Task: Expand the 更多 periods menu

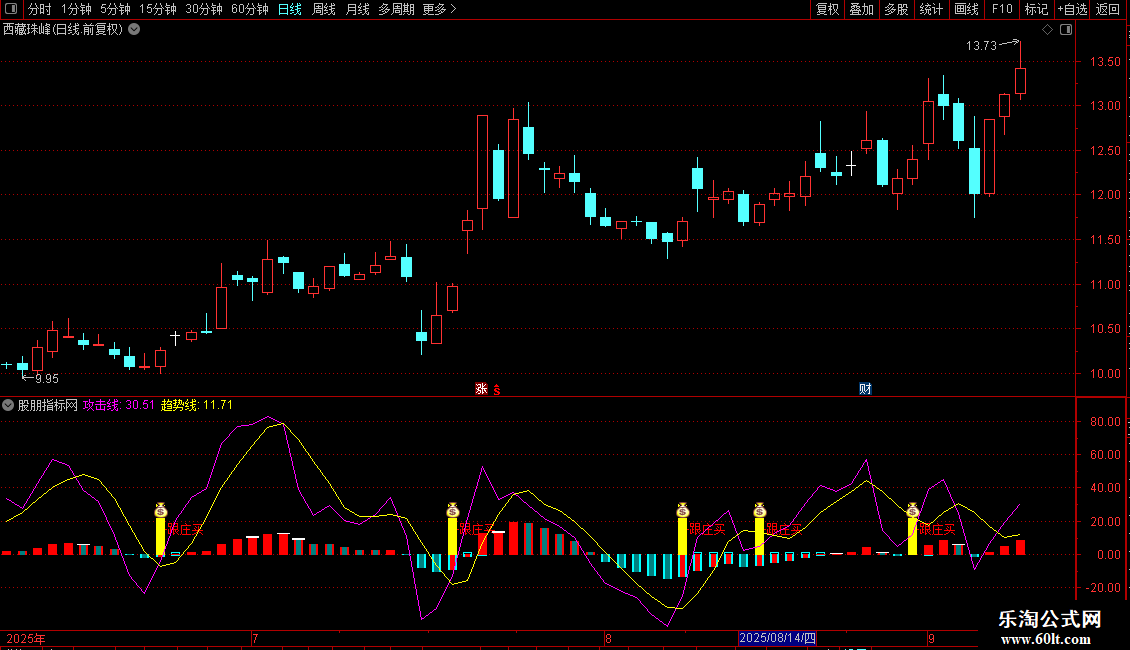Action: (440, 9)
